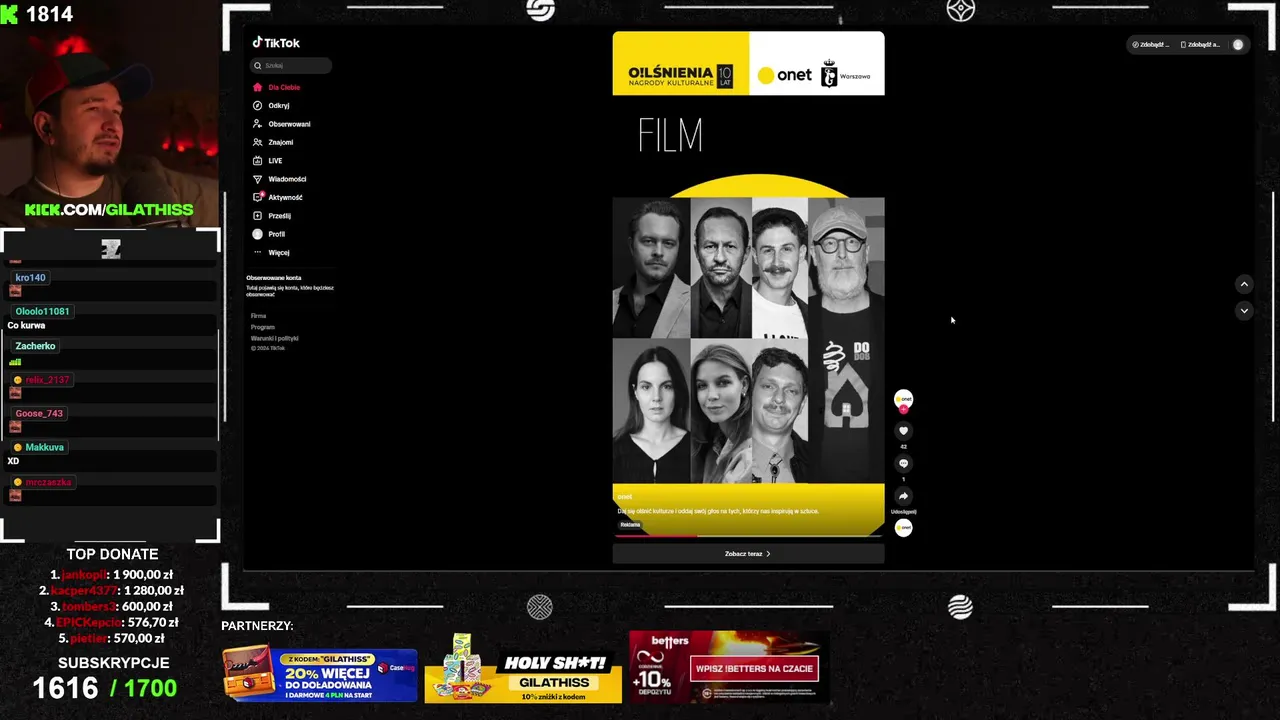Go to the previous video
1280x720 pixels.
point(1244,284)
